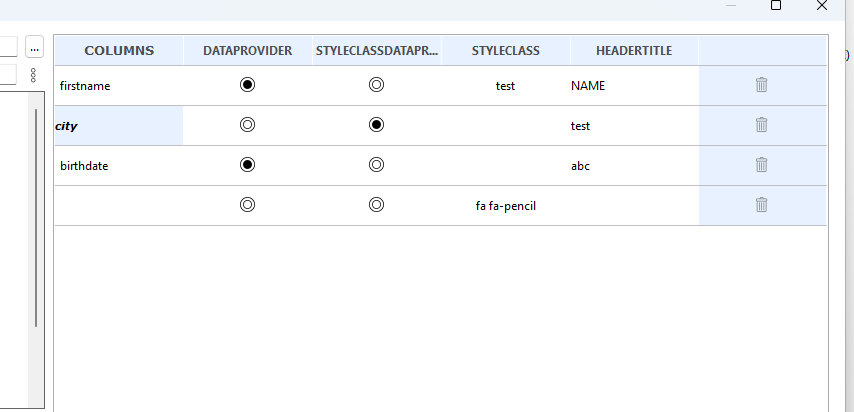Select styleclassdataprovider radio in the empty row
Image resolution: width=854 pixels, height=412 pixels.
click(x=376, y=205)
